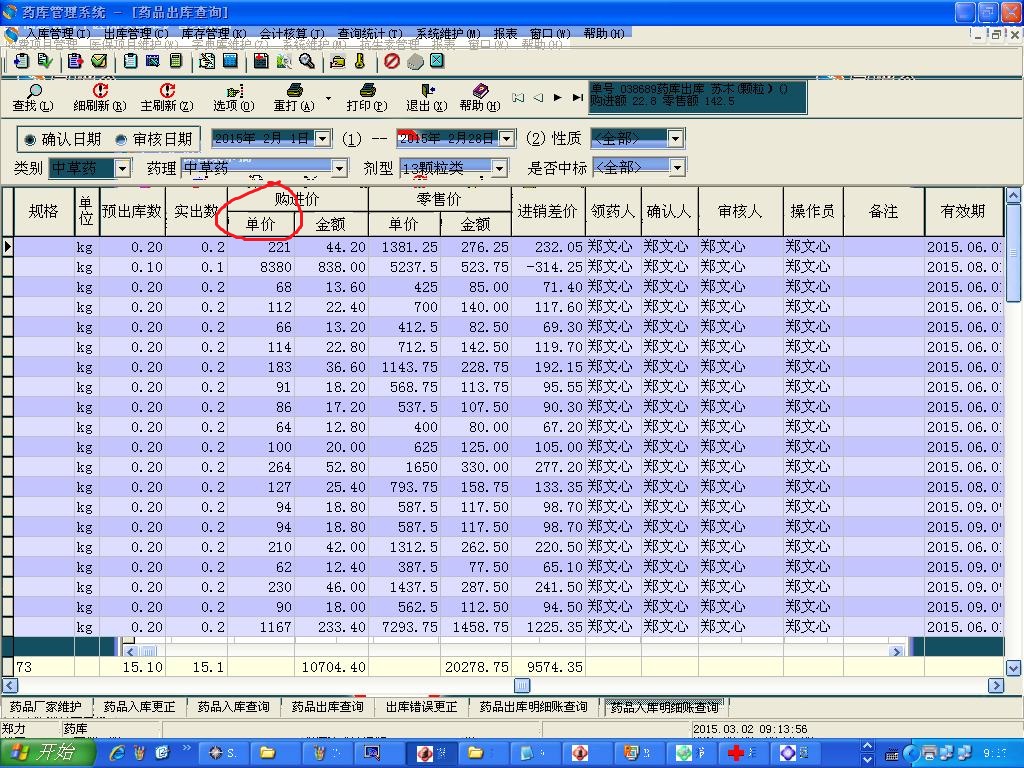Screen dimensions: 1024x768
Task: Go to next record navigation arrow
Action: pyautogui.click(x=557, y=97)
